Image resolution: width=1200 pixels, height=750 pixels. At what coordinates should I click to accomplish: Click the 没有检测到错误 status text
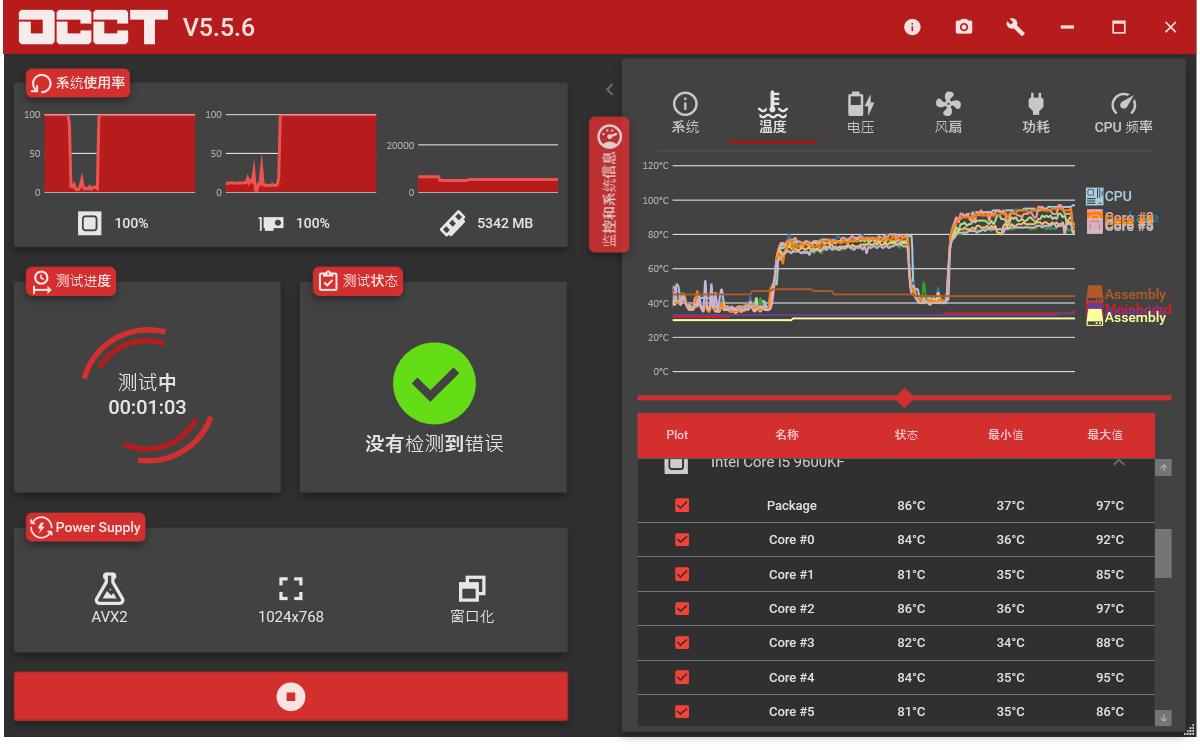pyautogui.click(x=434, y=444)
